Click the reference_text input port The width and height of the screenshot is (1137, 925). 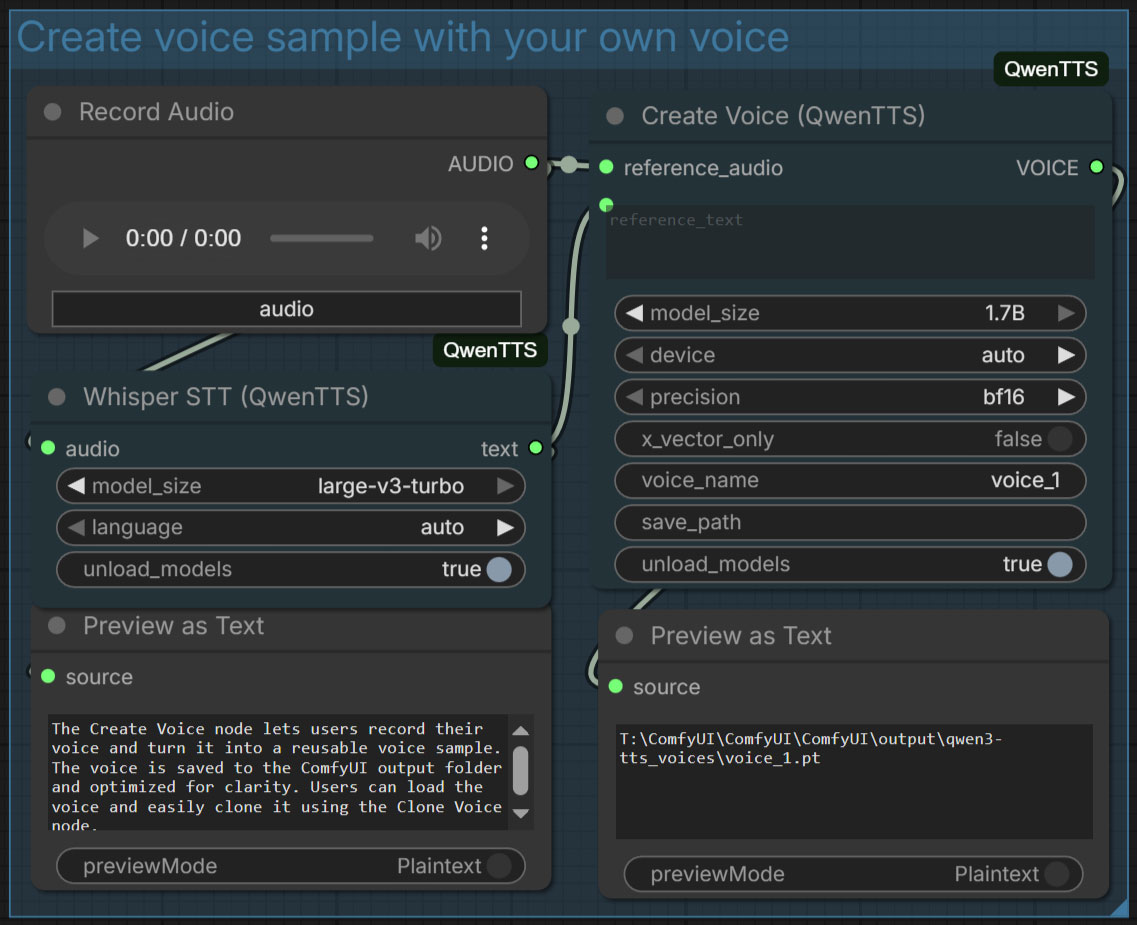[607, 204]
